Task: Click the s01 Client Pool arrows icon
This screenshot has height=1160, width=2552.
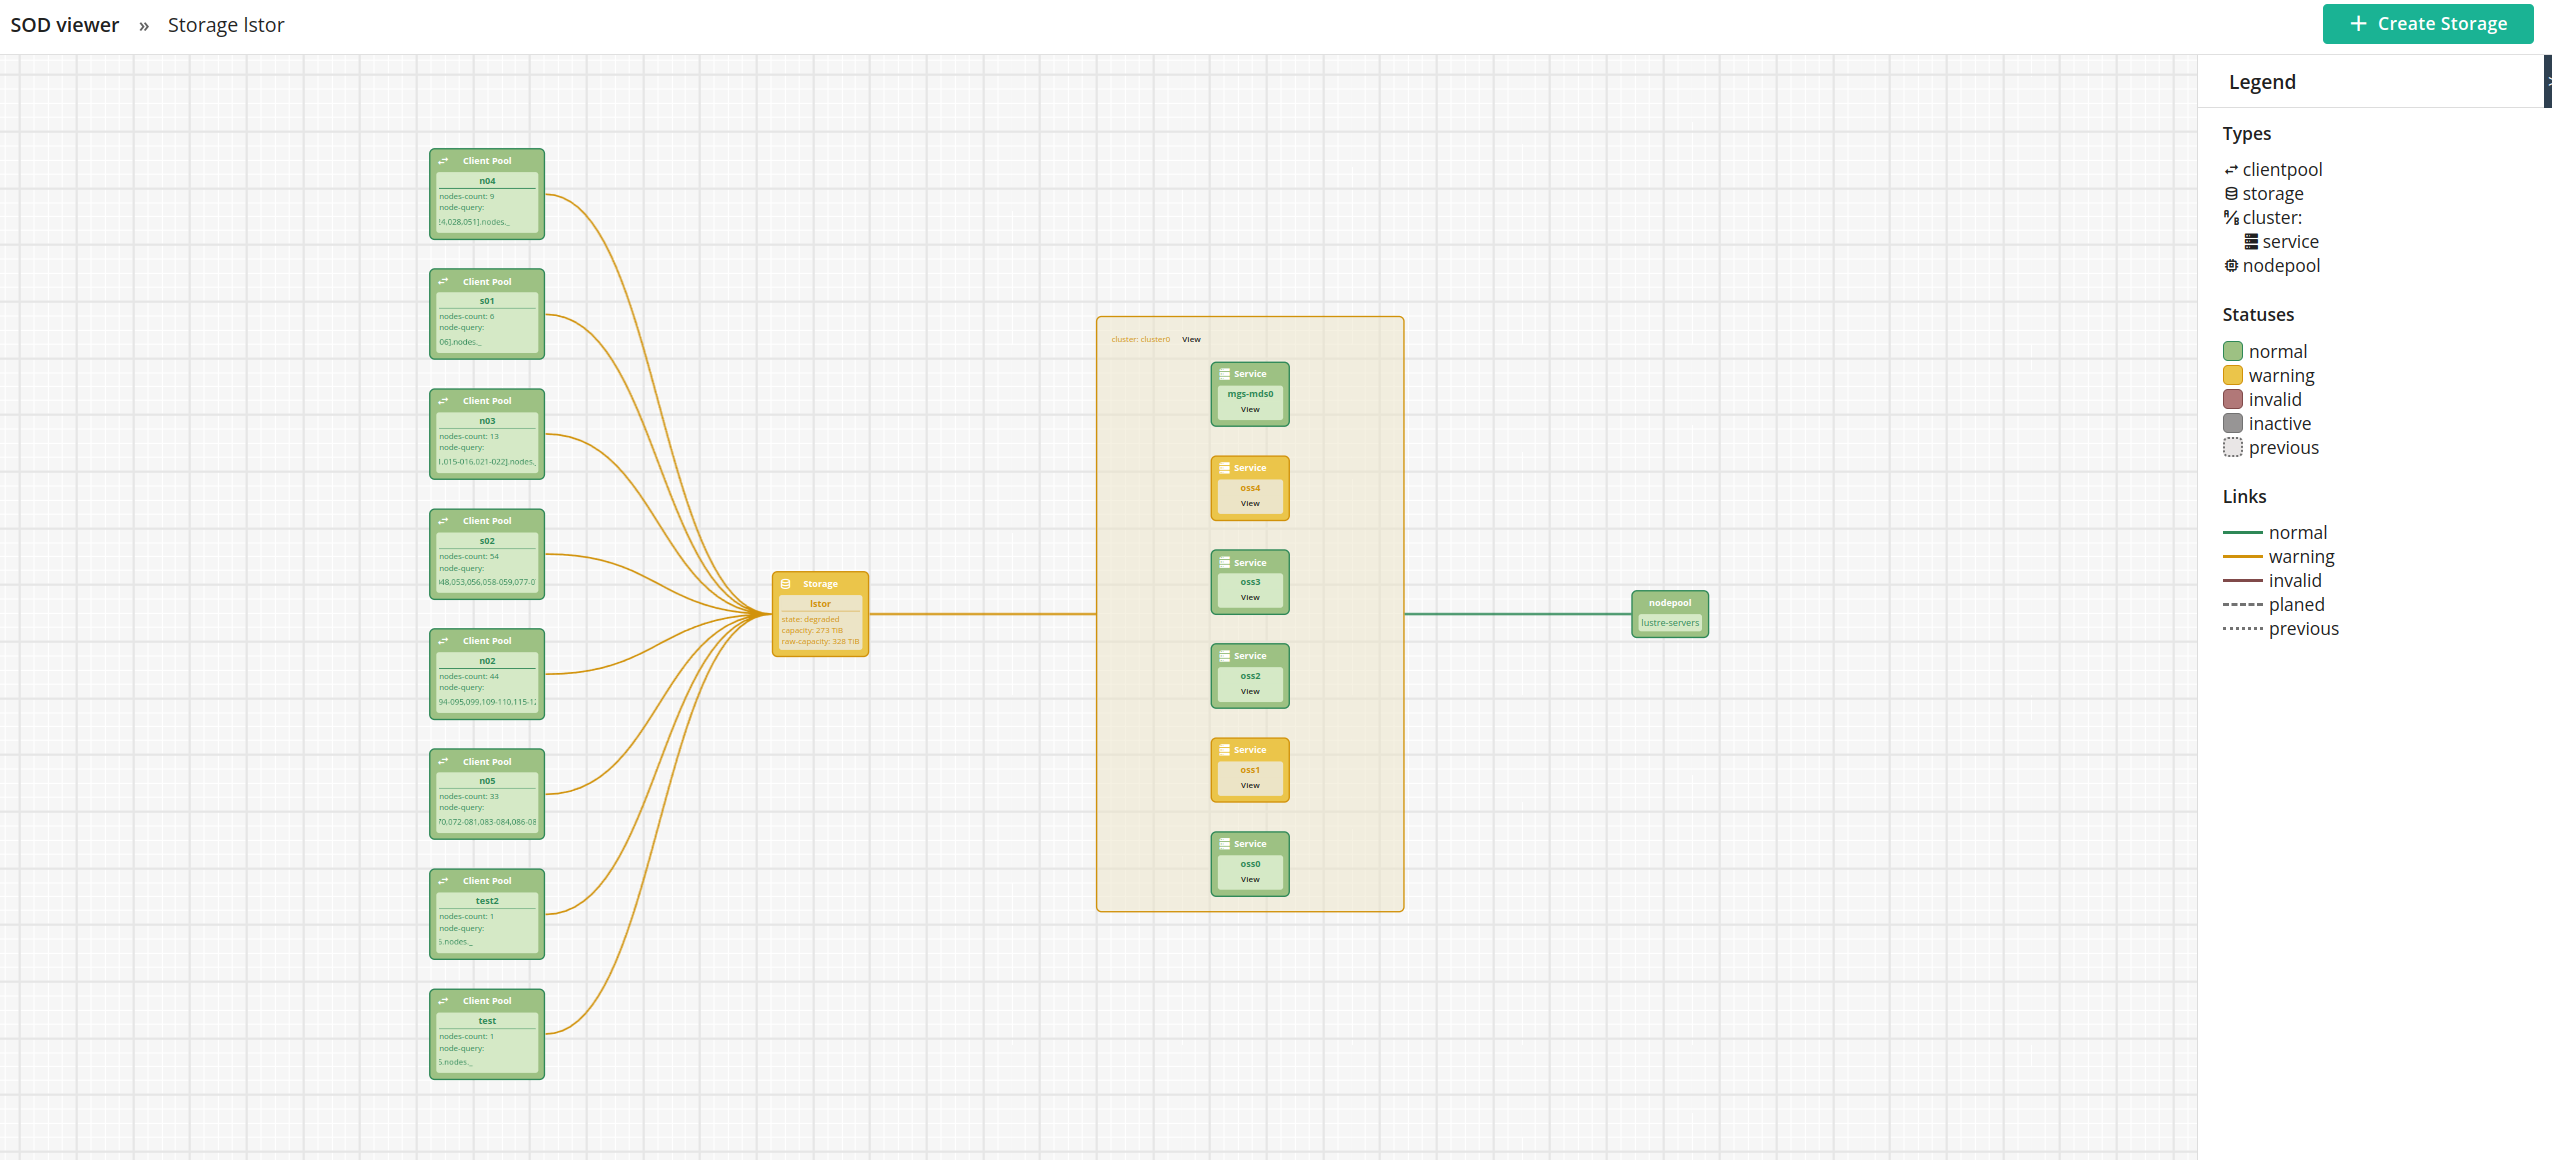Action: (x=443, y=282)
